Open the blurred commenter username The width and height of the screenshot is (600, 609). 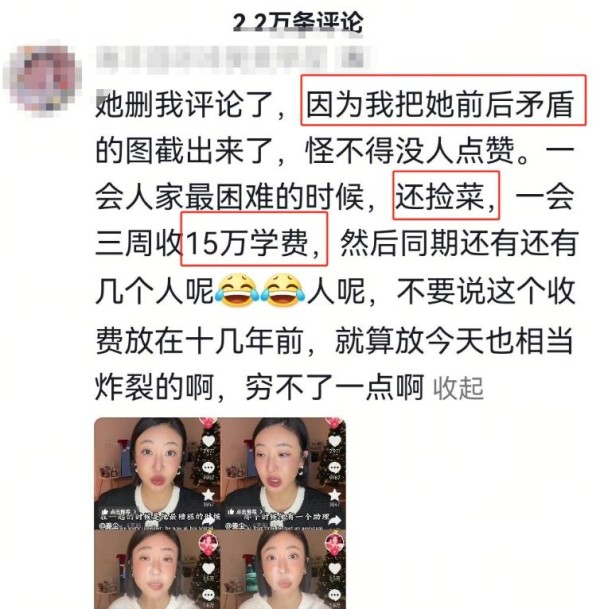tap(232, 59)
